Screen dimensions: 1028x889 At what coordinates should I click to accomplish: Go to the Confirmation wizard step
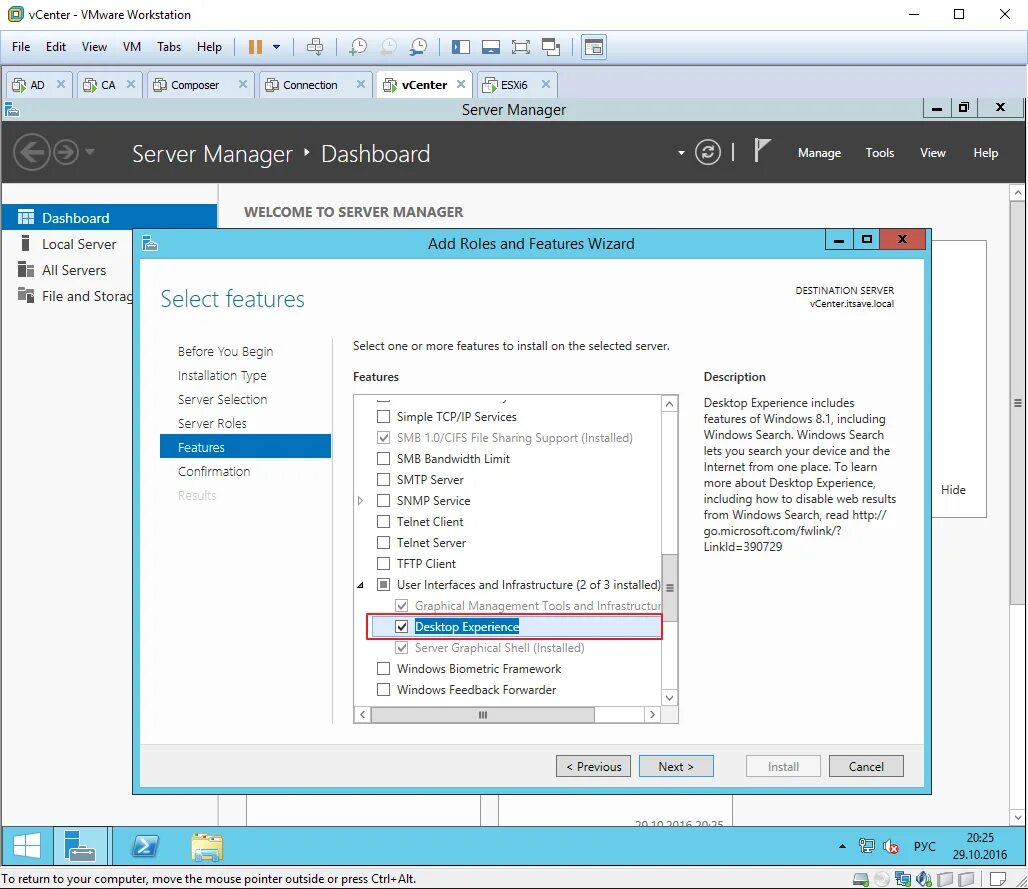pyautogui.click(x=214, y=471)
